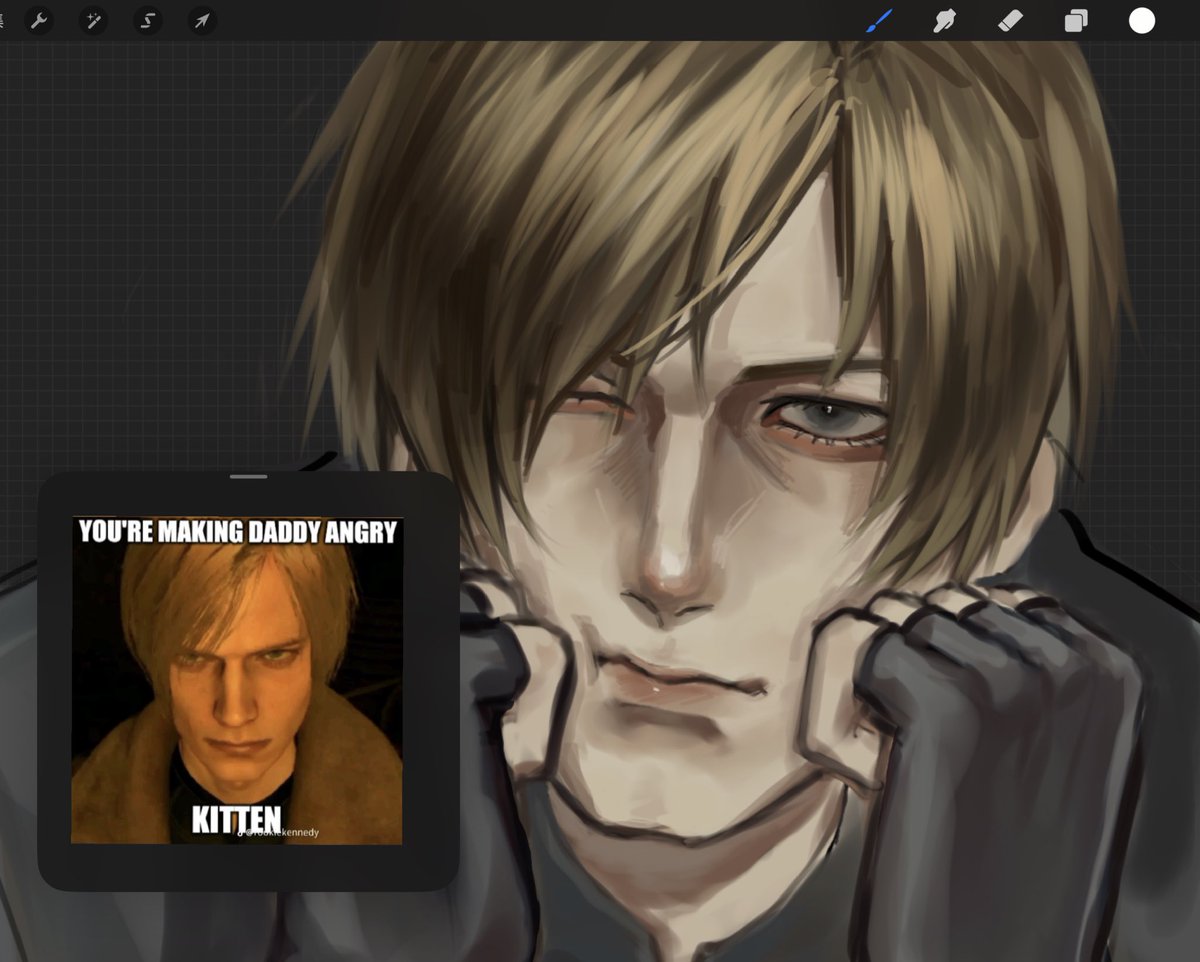Open the Actions menu via the wrench icon
The width and height of the screenshot is (1200, 962).
pos(38,21)
